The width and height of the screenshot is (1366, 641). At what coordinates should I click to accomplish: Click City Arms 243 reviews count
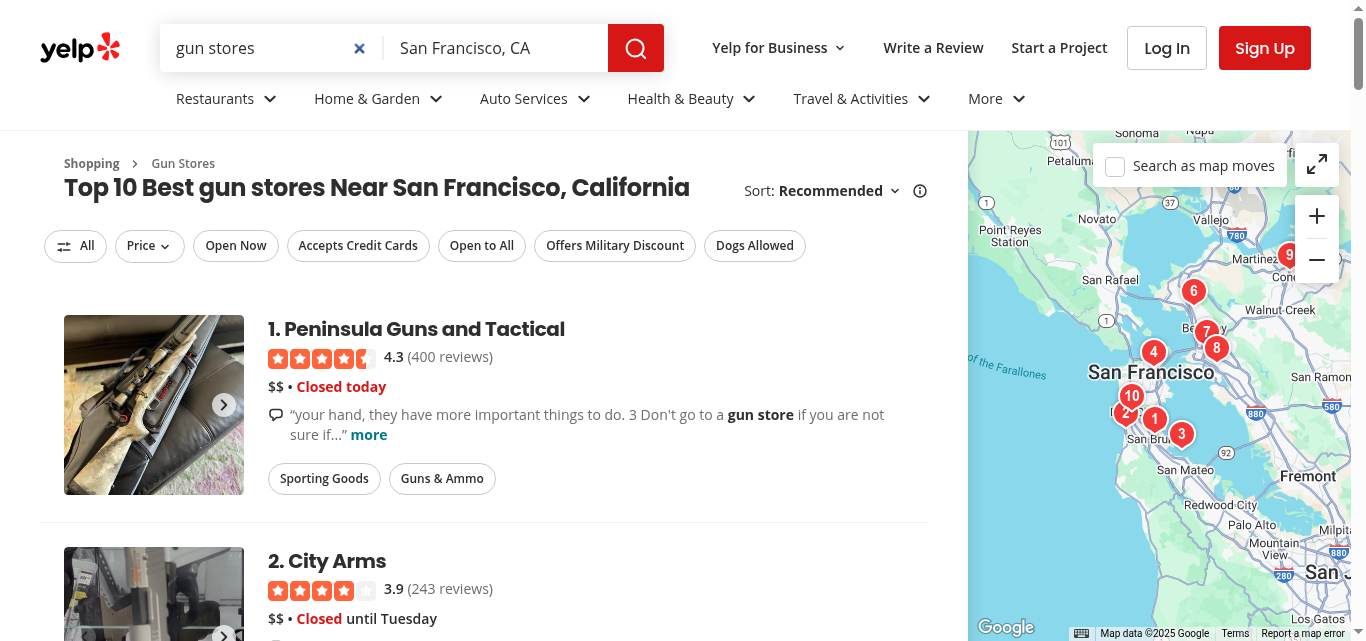(x=450, y=589)
